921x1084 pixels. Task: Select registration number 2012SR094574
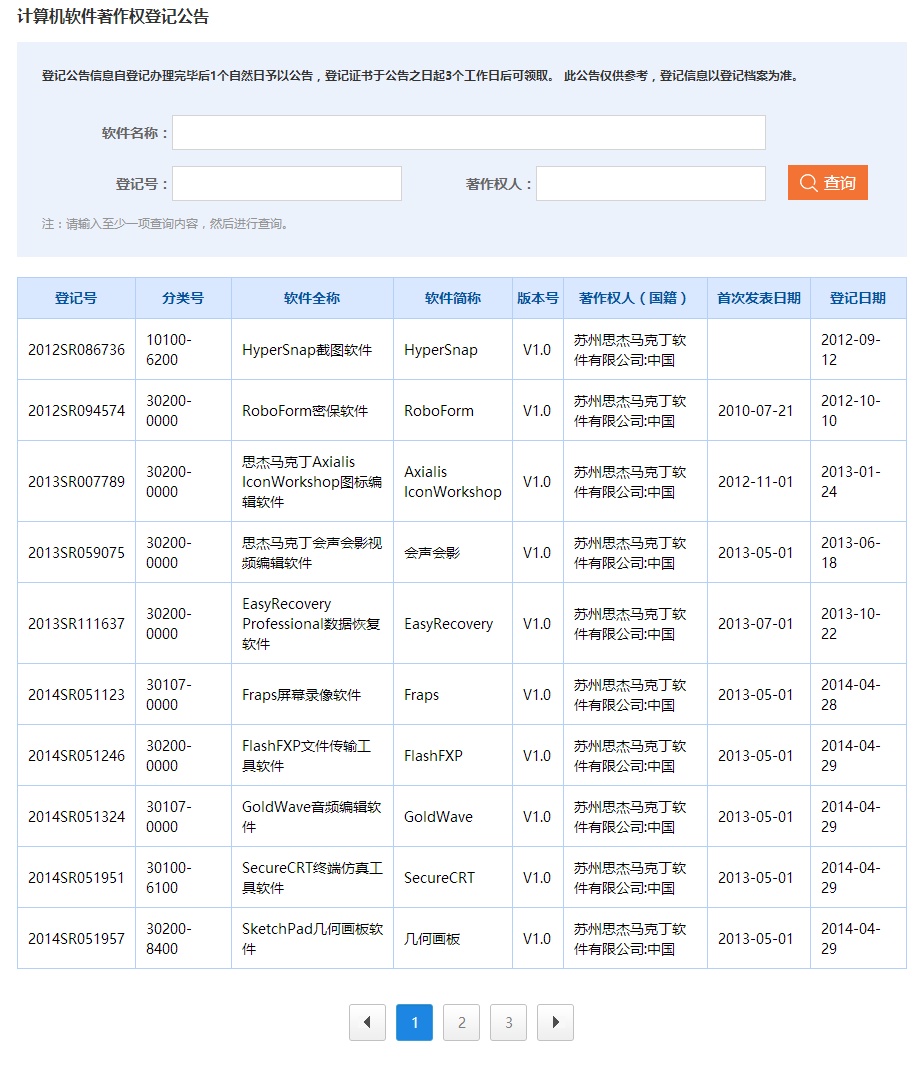click(76, 411)
